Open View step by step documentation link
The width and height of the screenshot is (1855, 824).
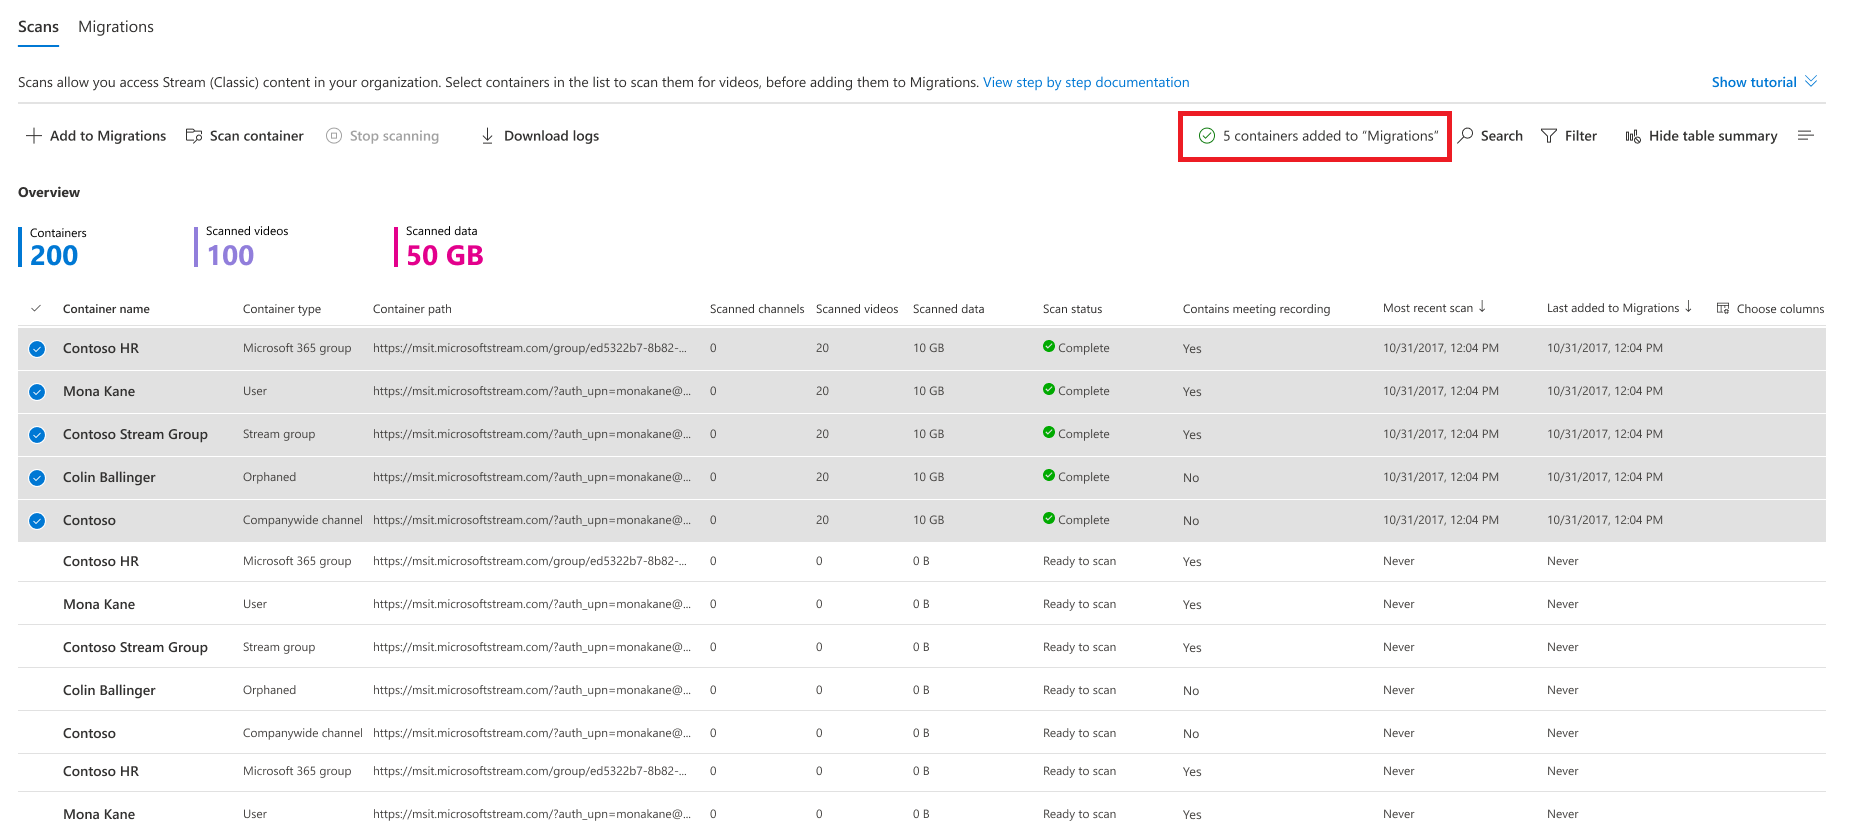point(1086,82)
